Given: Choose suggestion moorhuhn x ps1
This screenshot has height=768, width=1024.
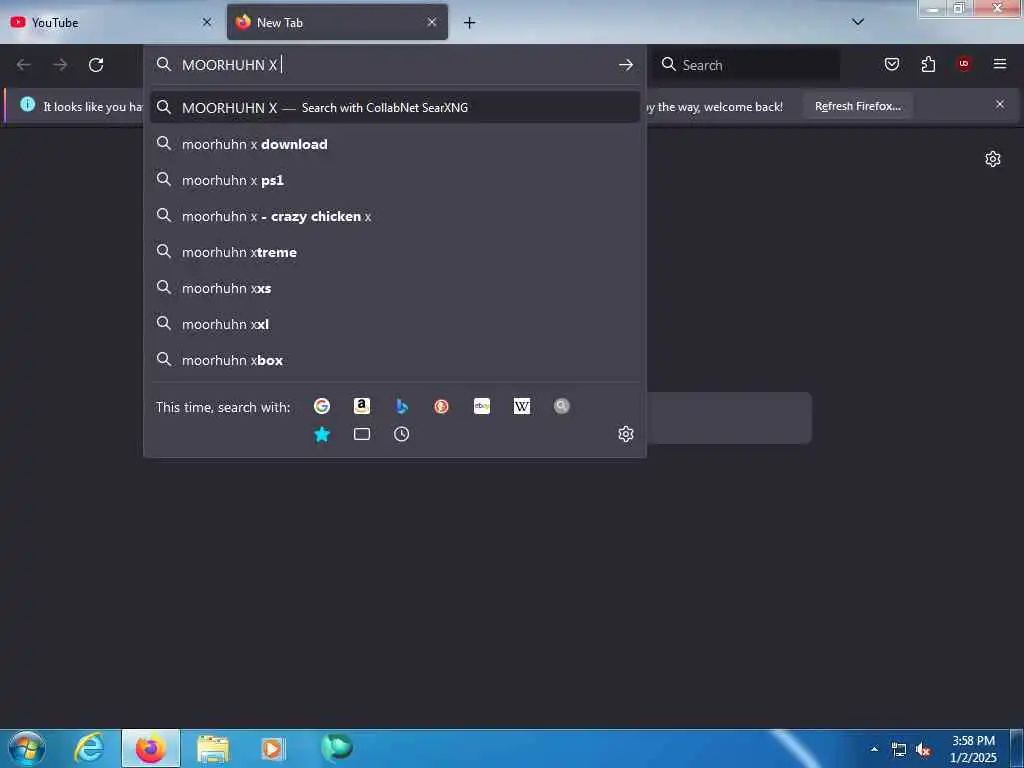Looking at the screenshot, I should pyautogui.click(x=394, y=180).
